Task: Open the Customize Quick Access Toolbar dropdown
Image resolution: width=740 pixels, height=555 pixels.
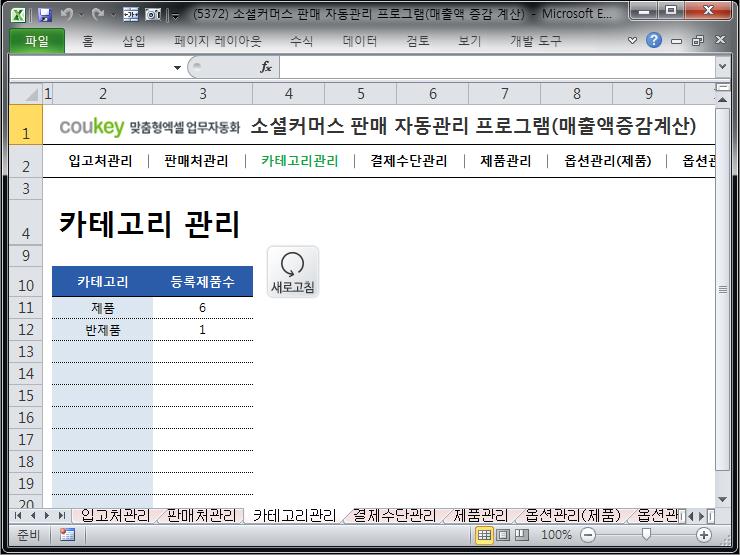Action: (x=176, y=17)
